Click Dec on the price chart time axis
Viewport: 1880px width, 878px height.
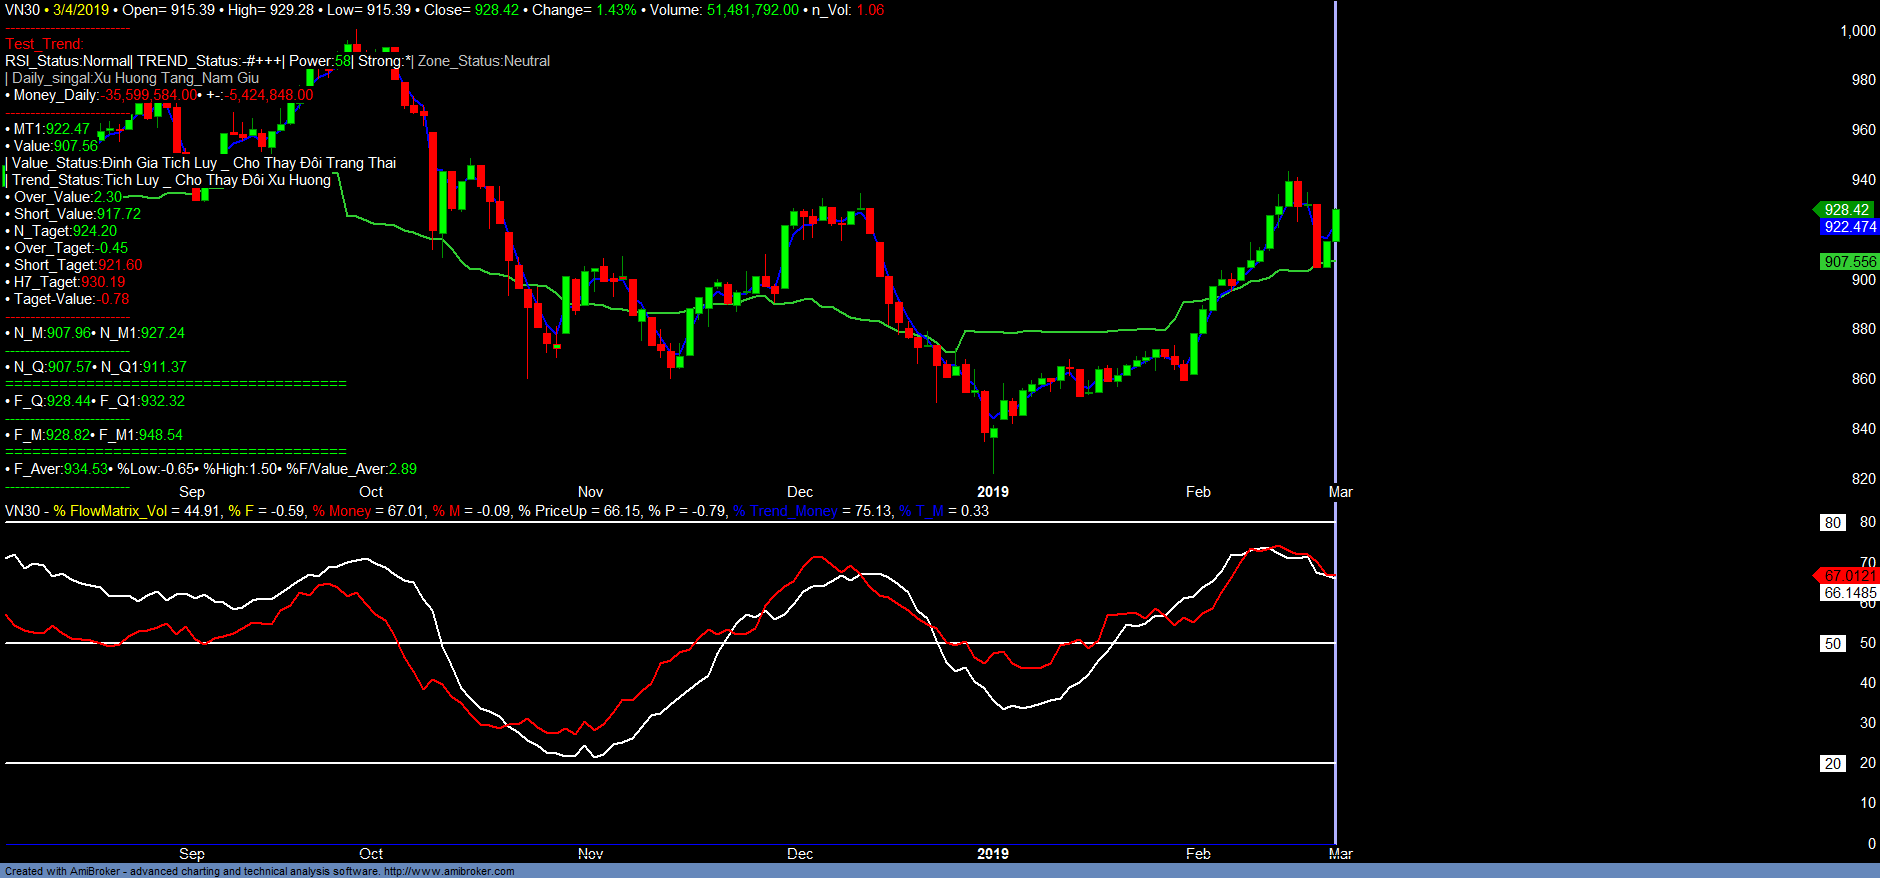coord(800,492)
